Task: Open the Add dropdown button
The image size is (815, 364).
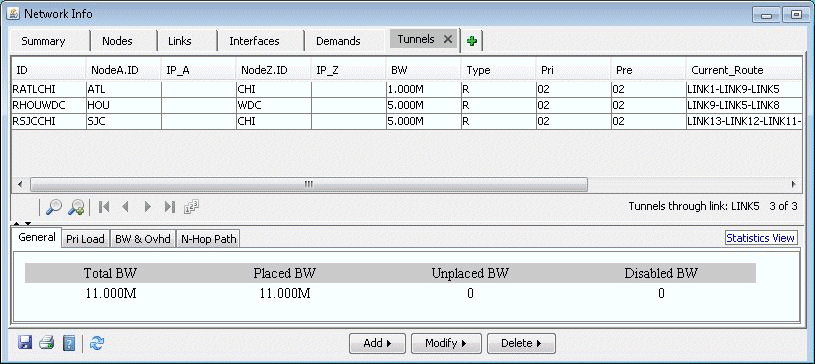Action: coord(377,343)
